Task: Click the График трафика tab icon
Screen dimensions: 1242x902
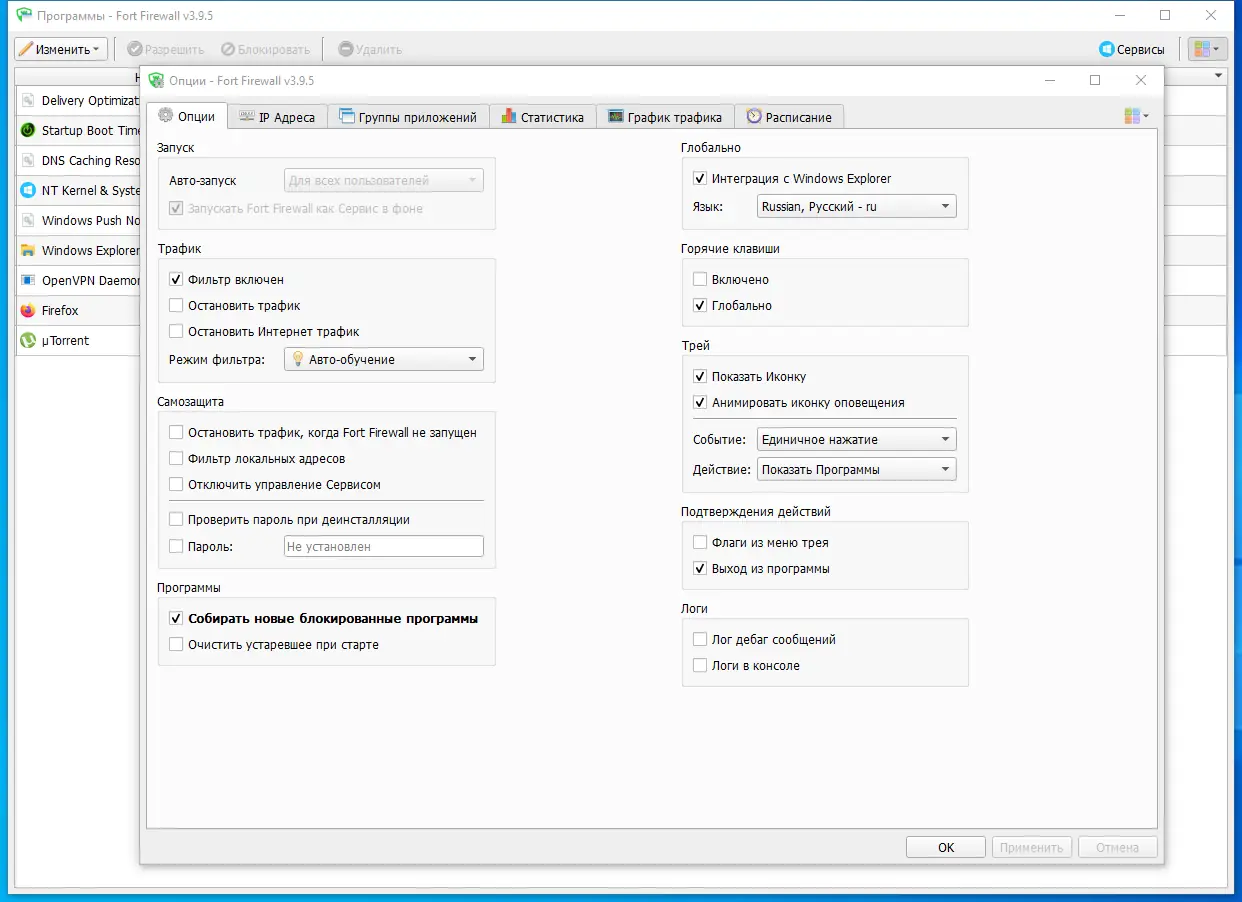Action: [x=616, y=117]
